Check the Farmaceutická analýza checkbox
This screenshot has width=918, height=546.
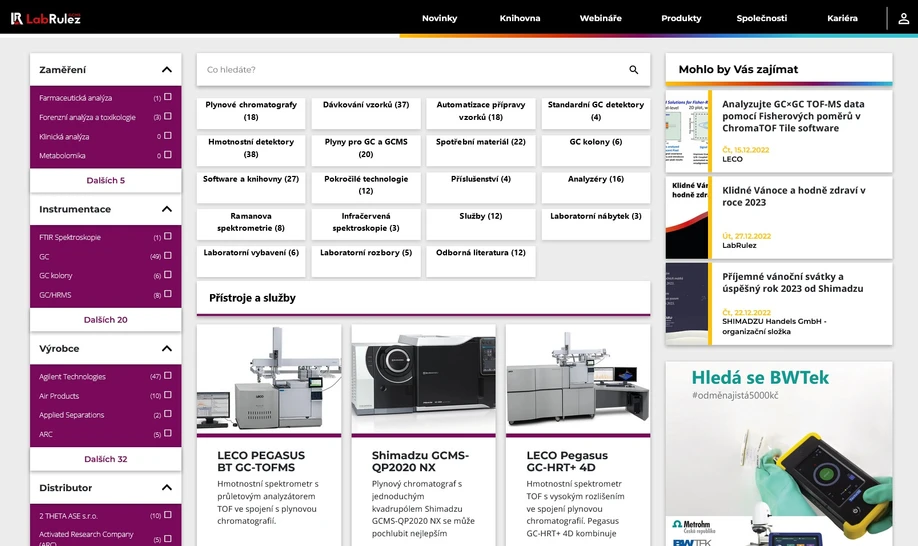point(168,97)
